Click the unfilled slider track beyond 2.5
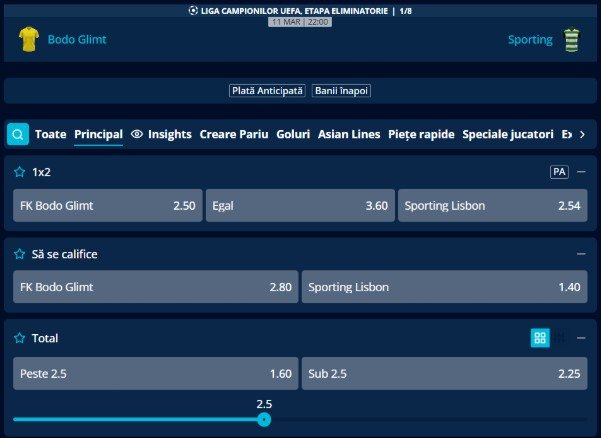Viewport: 601px width, 438px height. pos(429,419)
